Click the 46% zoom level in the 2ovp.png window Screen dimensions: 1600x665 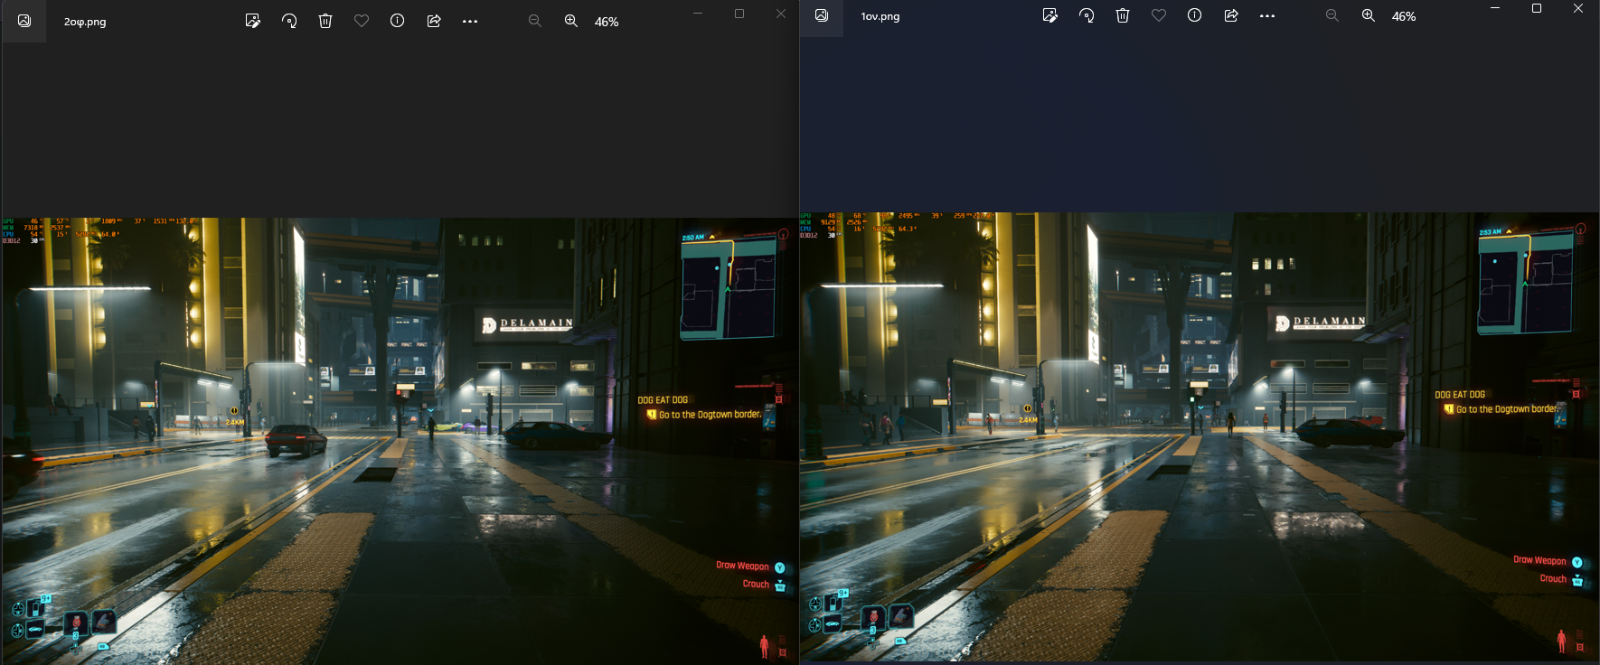tap(607, 22)
